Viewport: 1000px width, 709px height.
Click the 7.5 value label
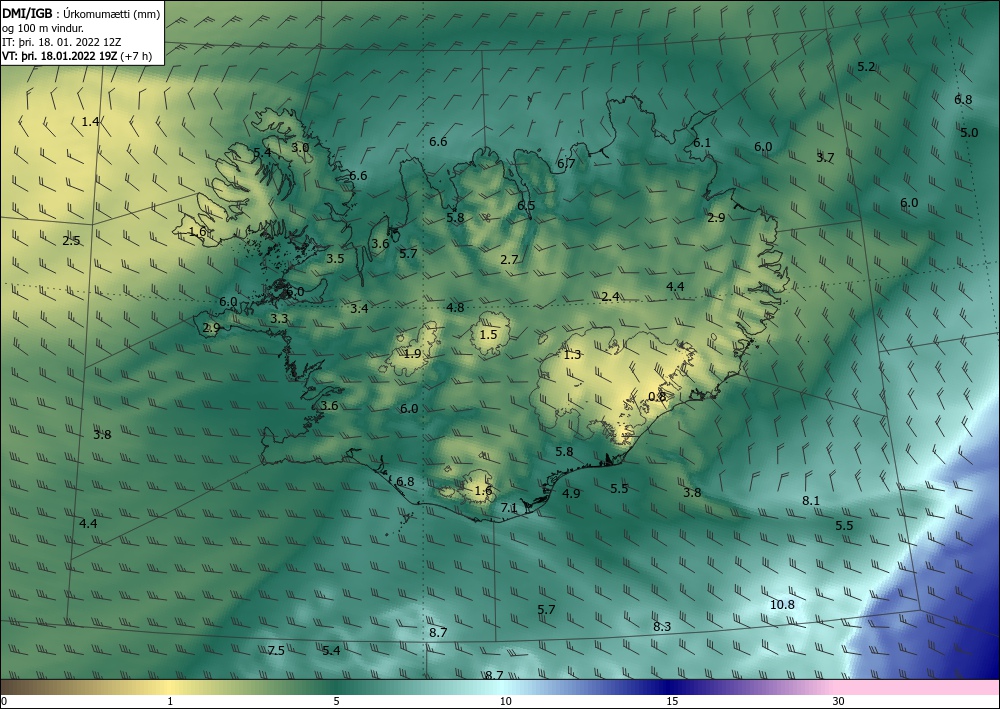click(x=276, y=651)
